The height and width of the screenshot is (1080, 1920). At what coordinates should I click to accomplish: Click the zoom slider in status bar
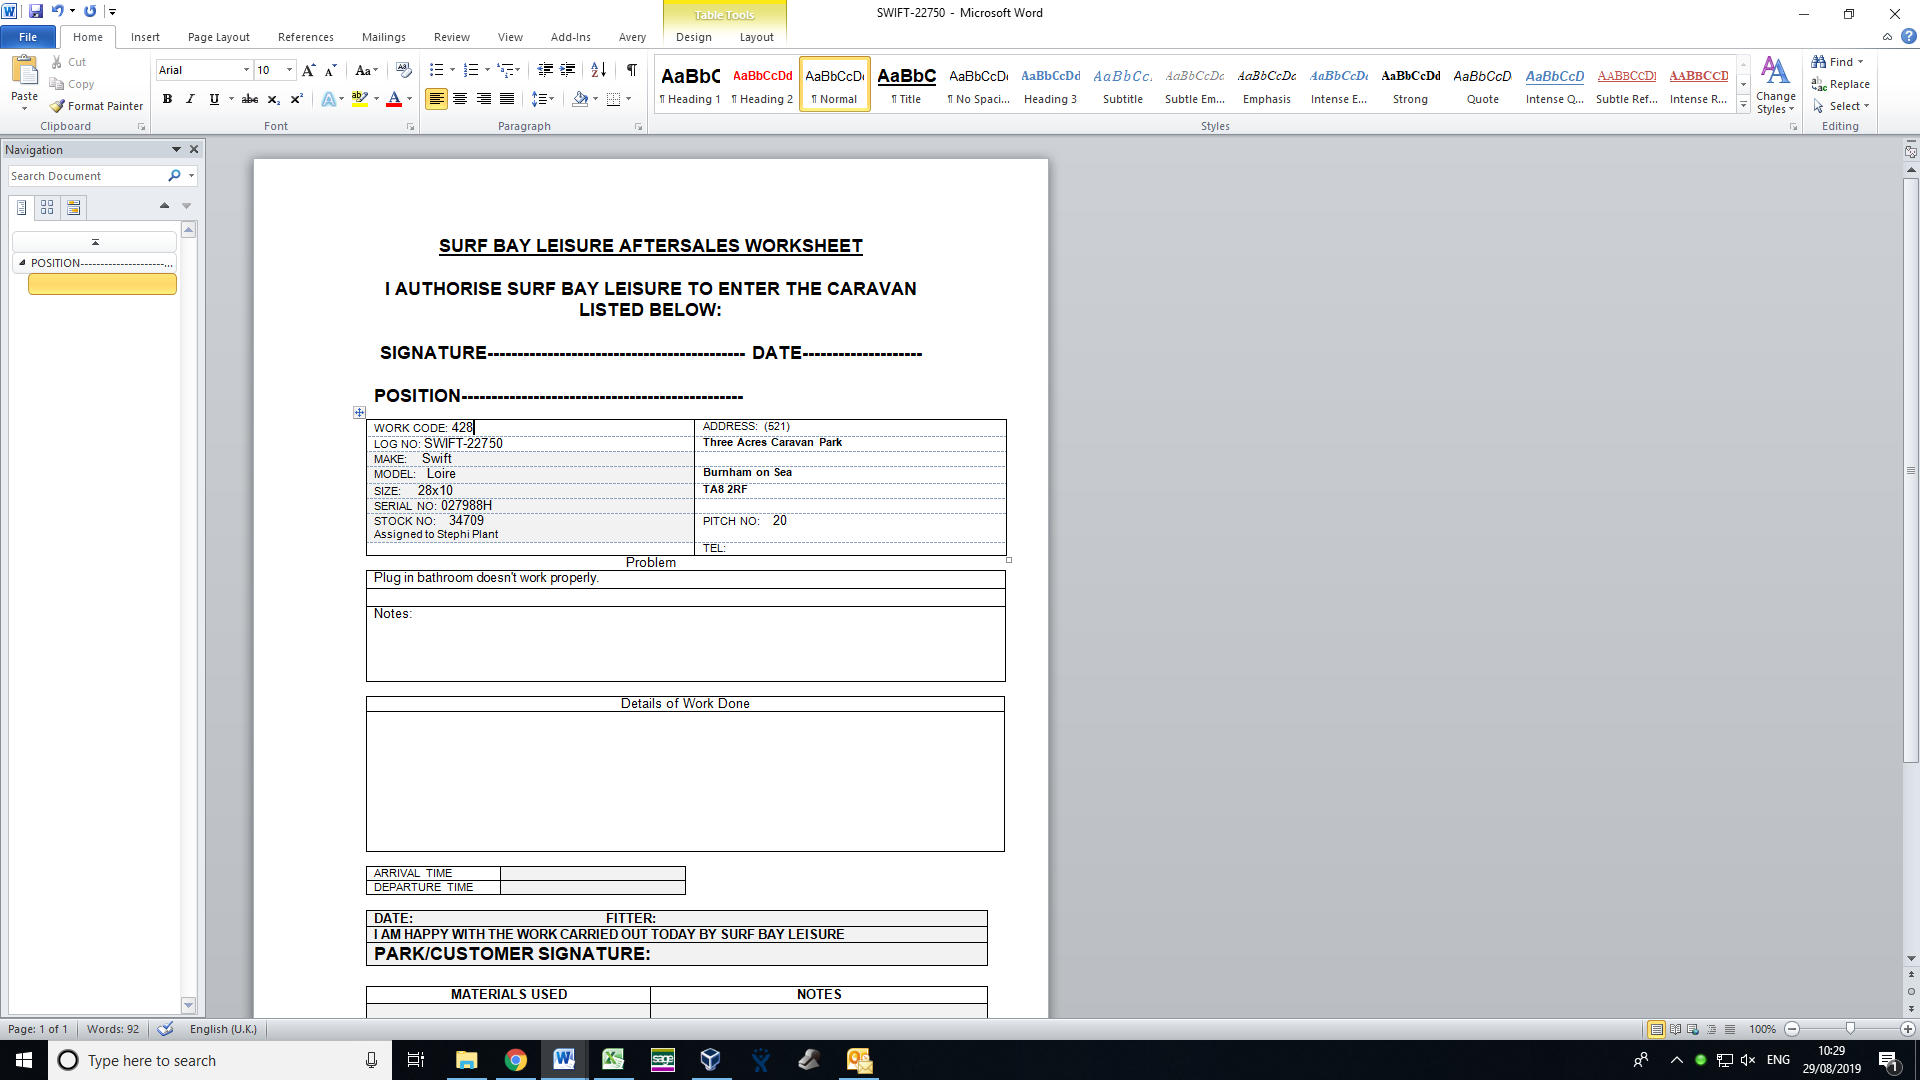pyautogui.click(x=1850, y=1029)
